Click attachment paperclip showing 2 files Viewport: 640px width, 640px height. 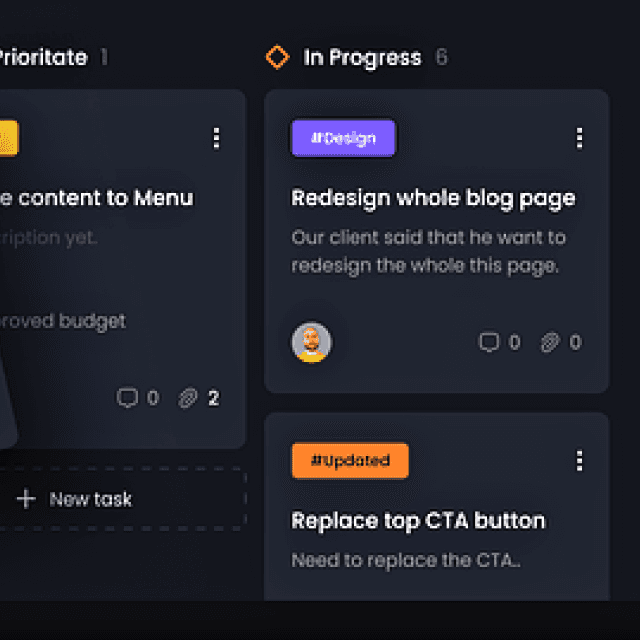pyautogui.click(x=188, y=398)
